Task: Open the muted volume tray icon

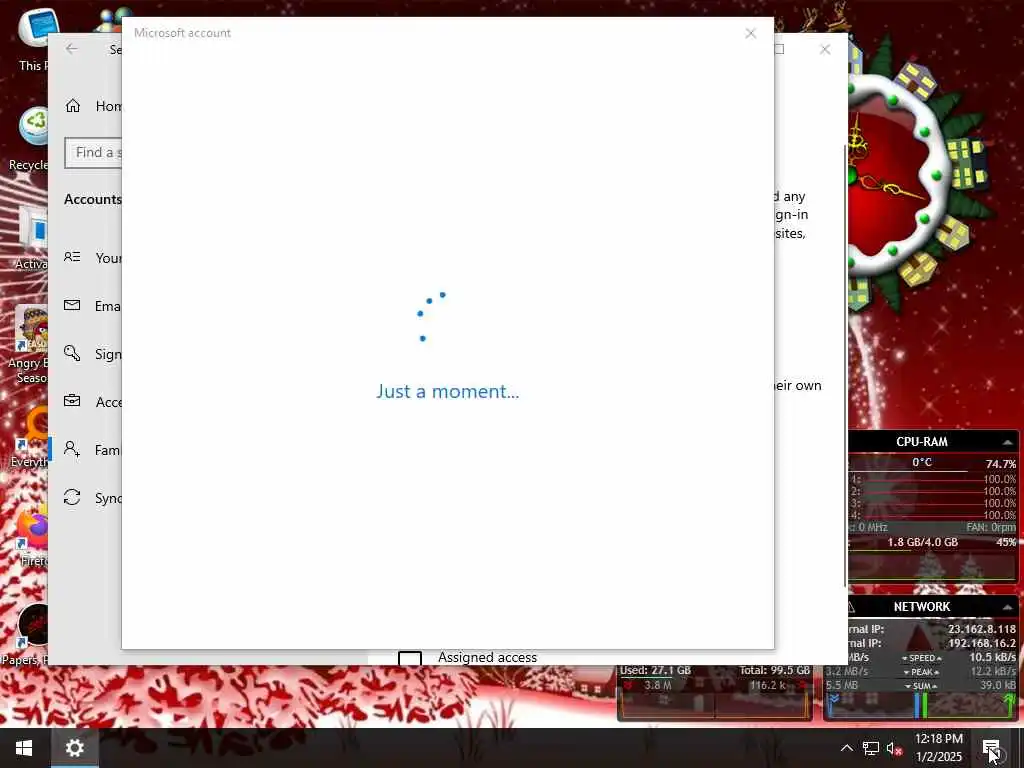Action: (894, 749)
